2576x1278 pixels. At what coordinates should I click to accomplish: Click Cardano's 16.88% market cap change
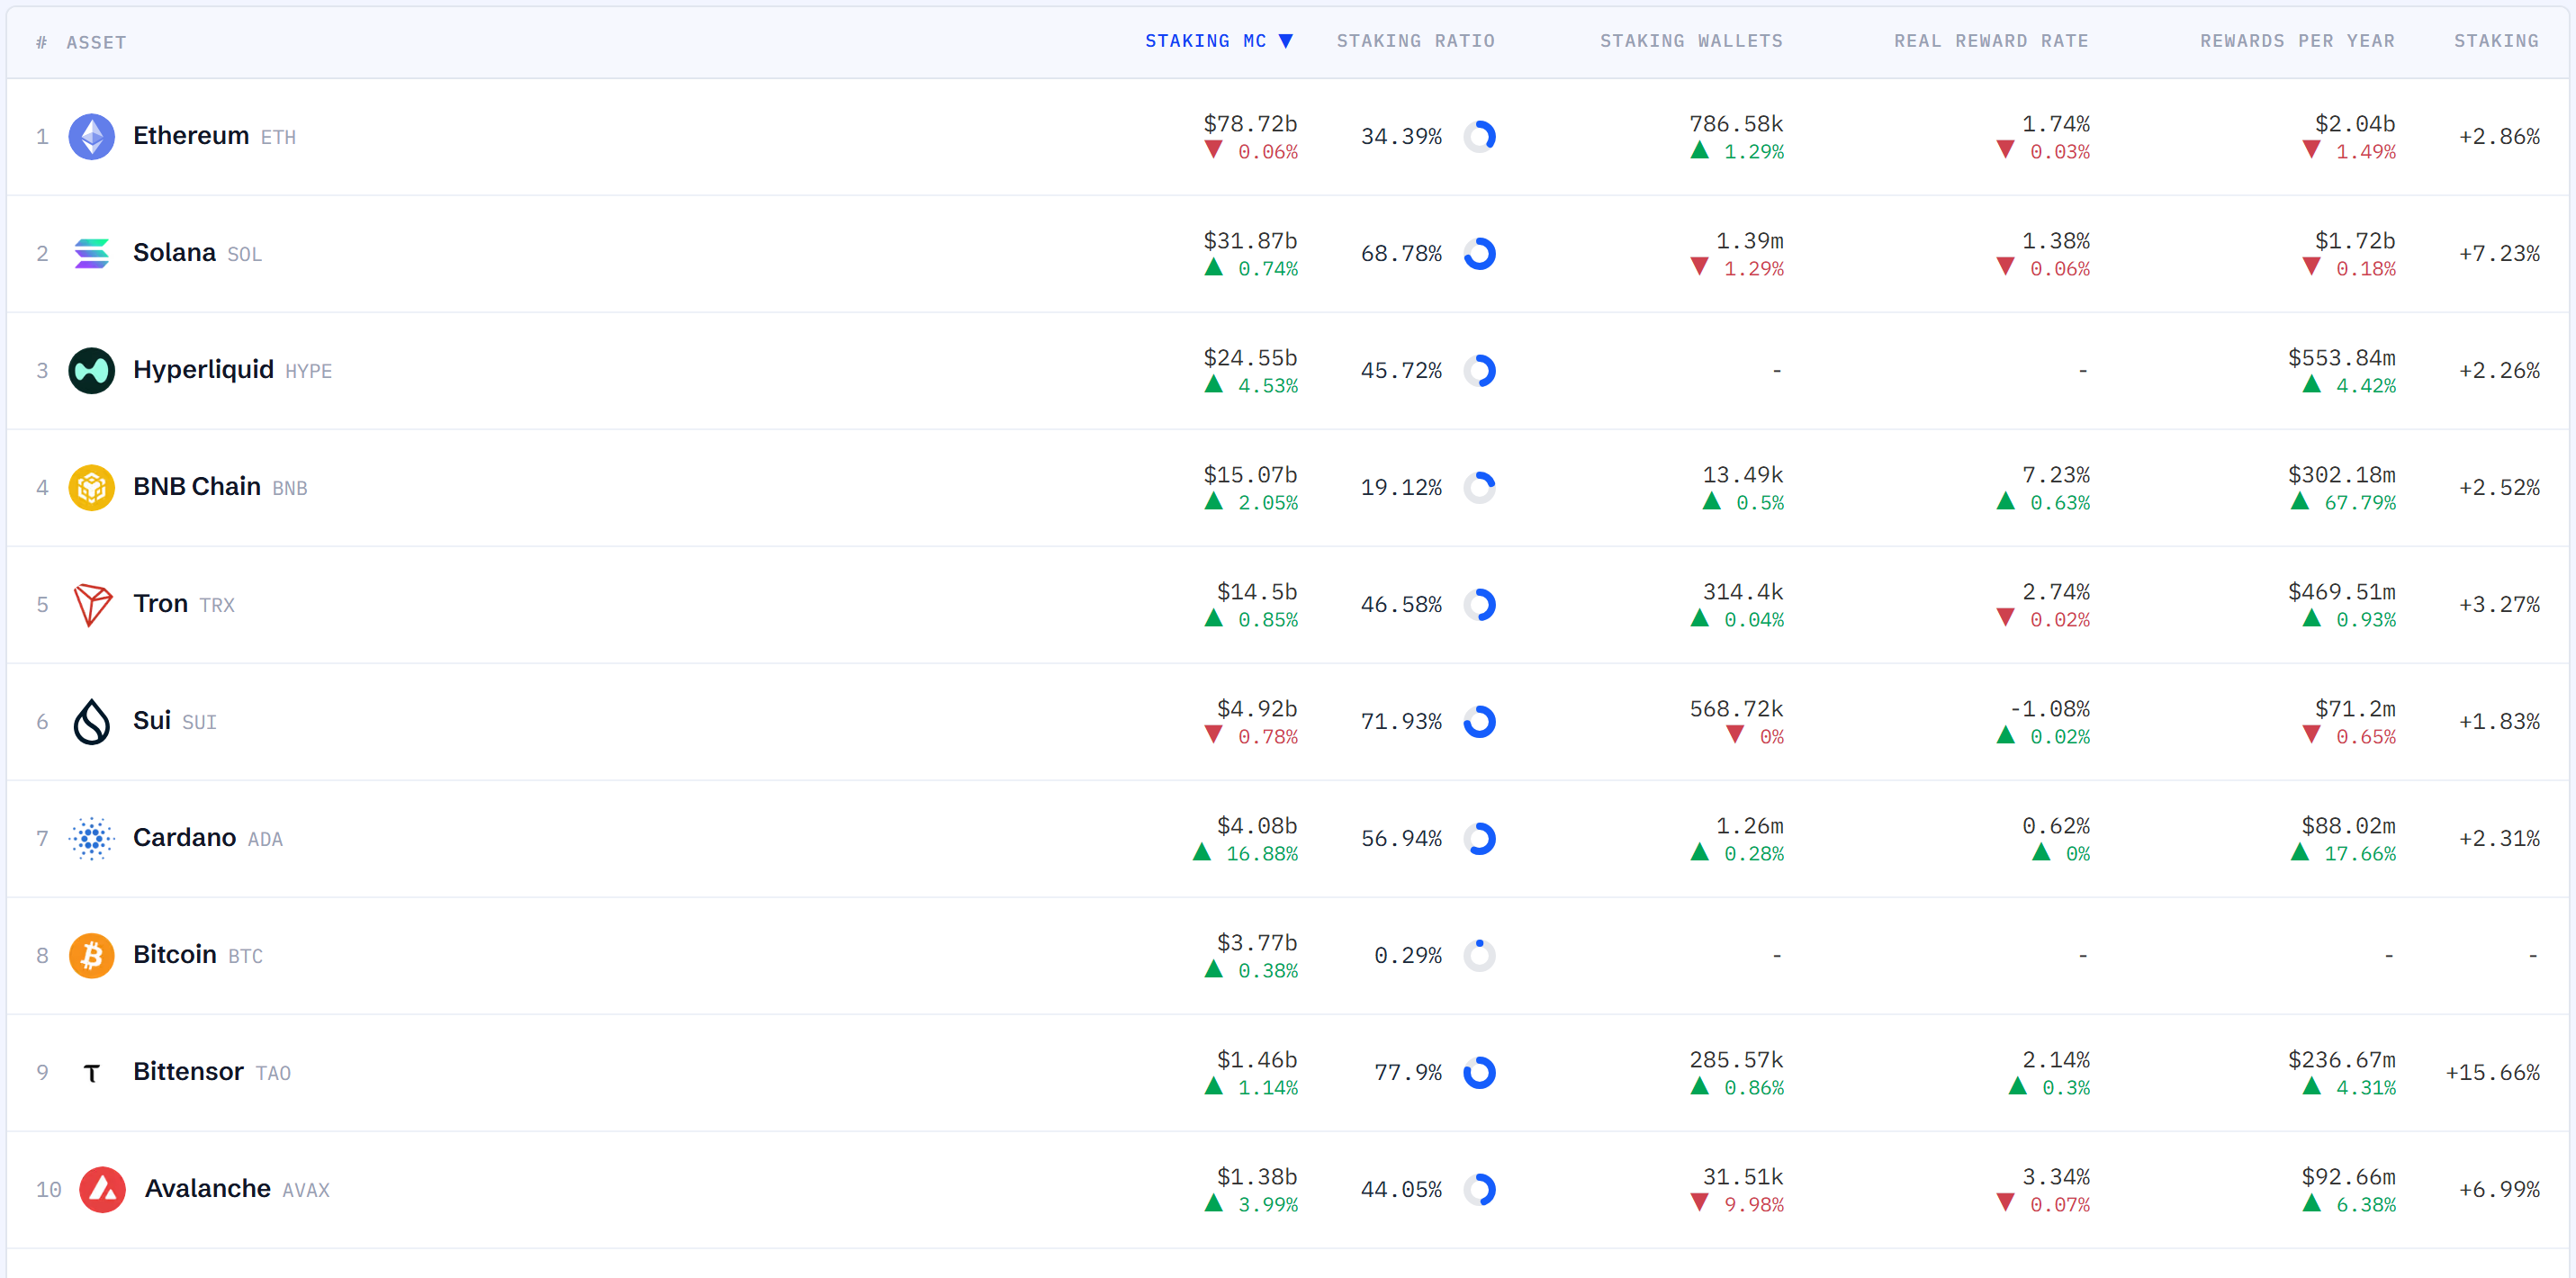pos(1245,854)
